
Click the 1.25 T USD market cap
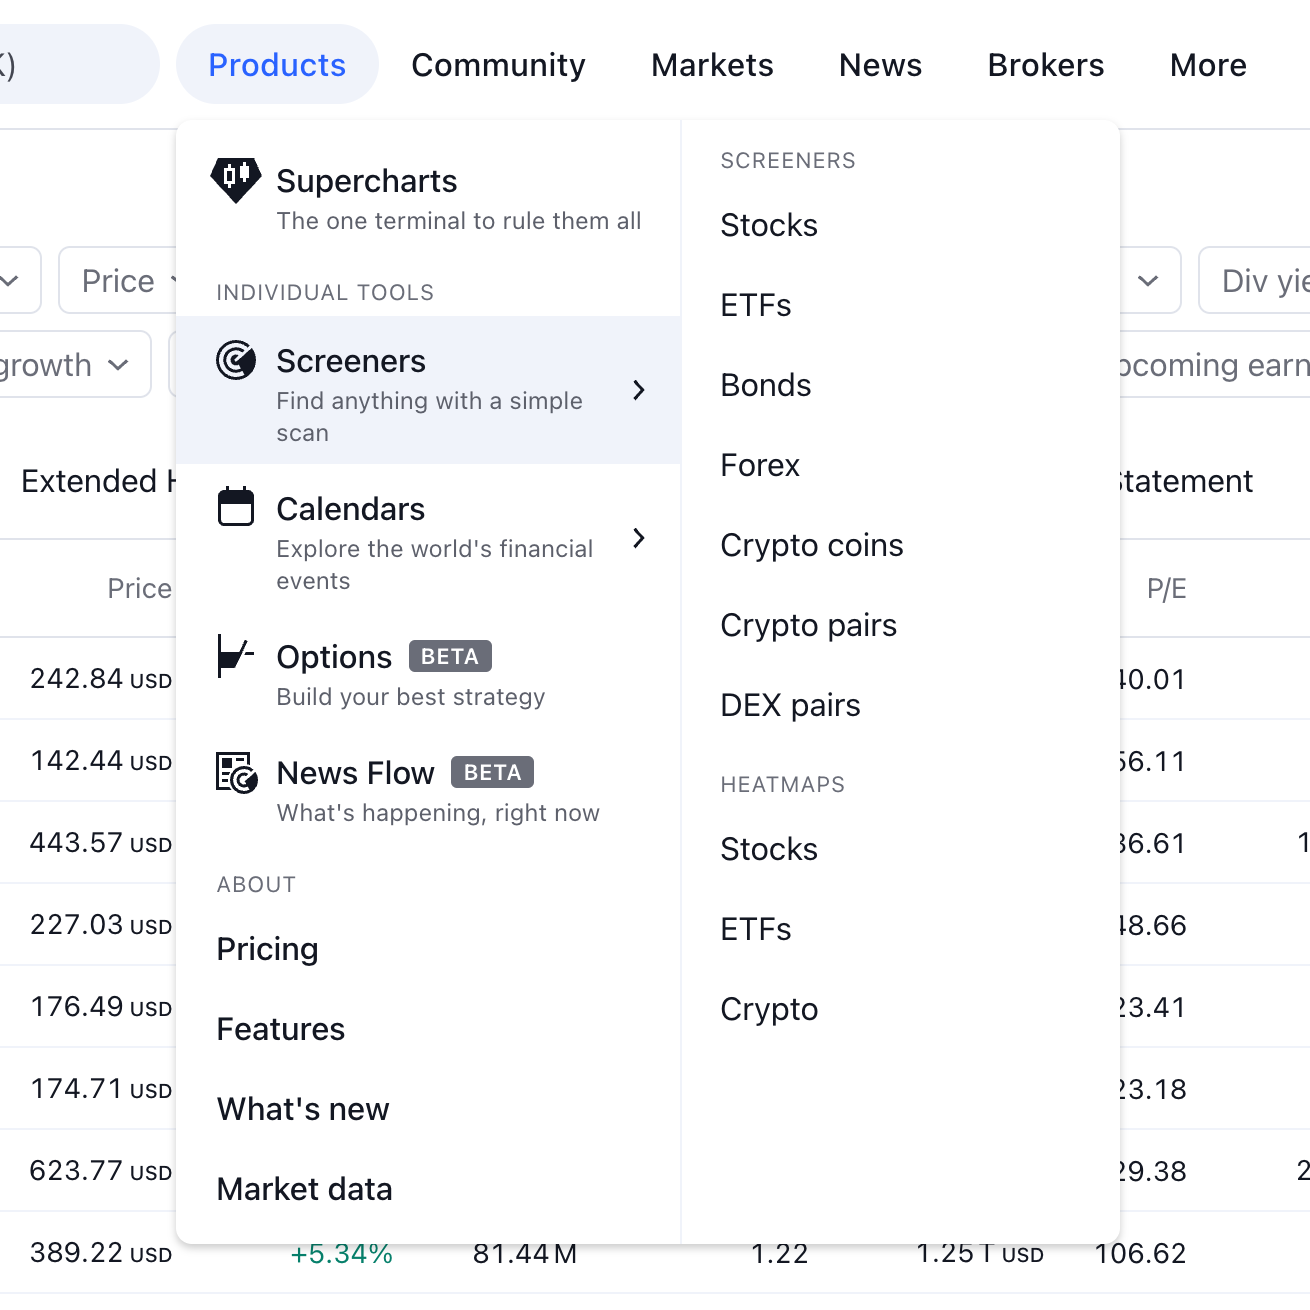980,1254
